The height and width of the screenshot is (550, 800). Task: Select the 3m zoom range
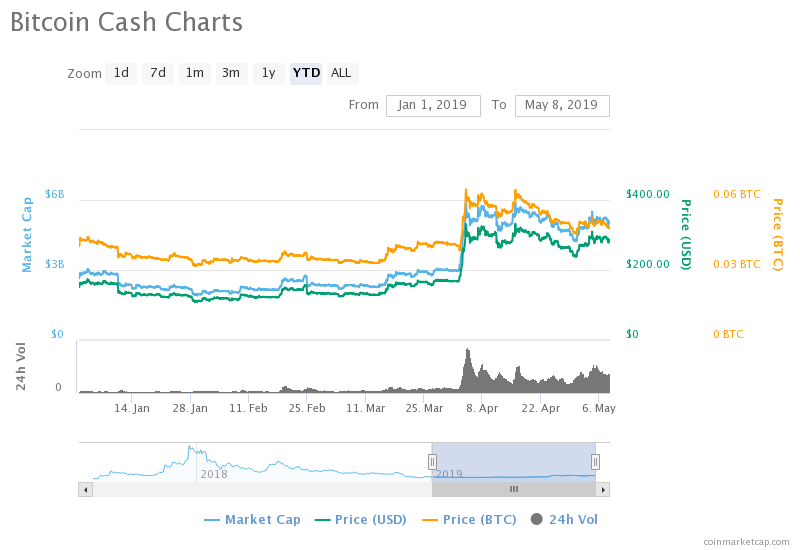(x=232, y=73)
